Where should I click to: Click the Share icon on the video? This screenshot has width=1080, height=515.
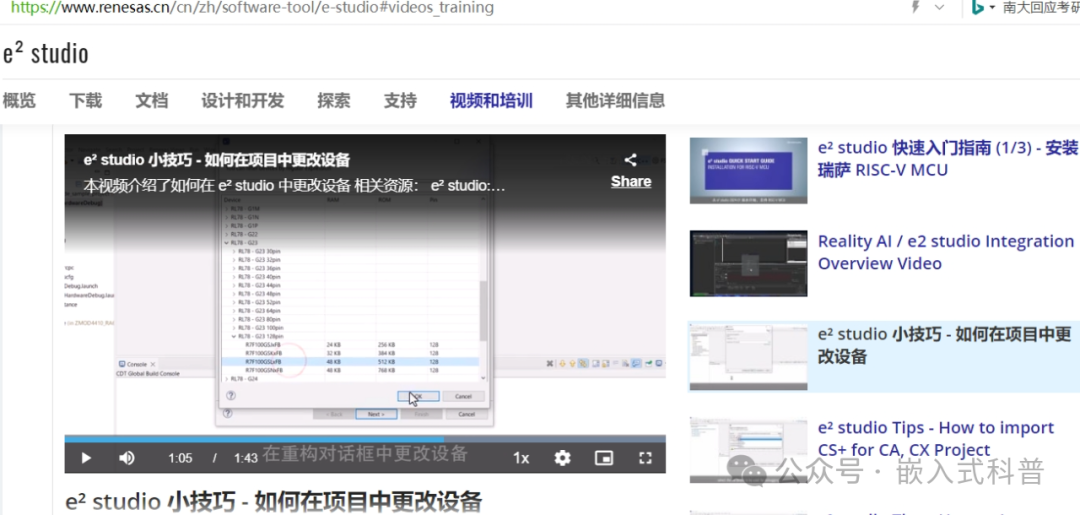pyautogui.click(x=630, y=160)
